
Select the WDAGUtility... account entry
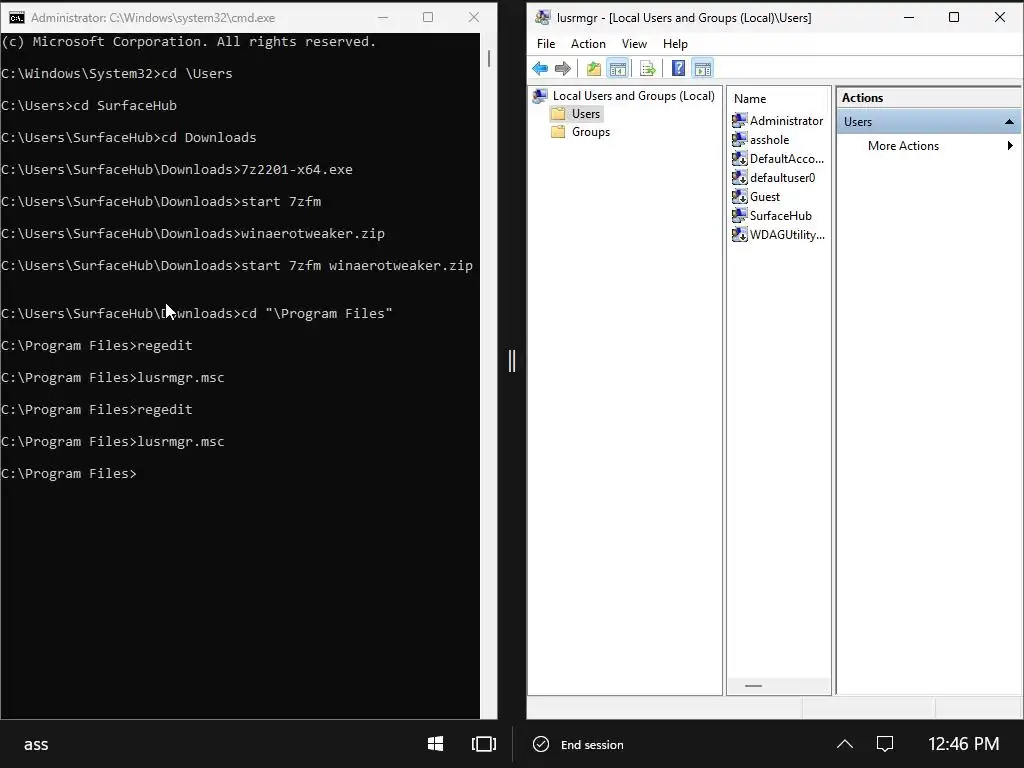click(x=778, y=234)
